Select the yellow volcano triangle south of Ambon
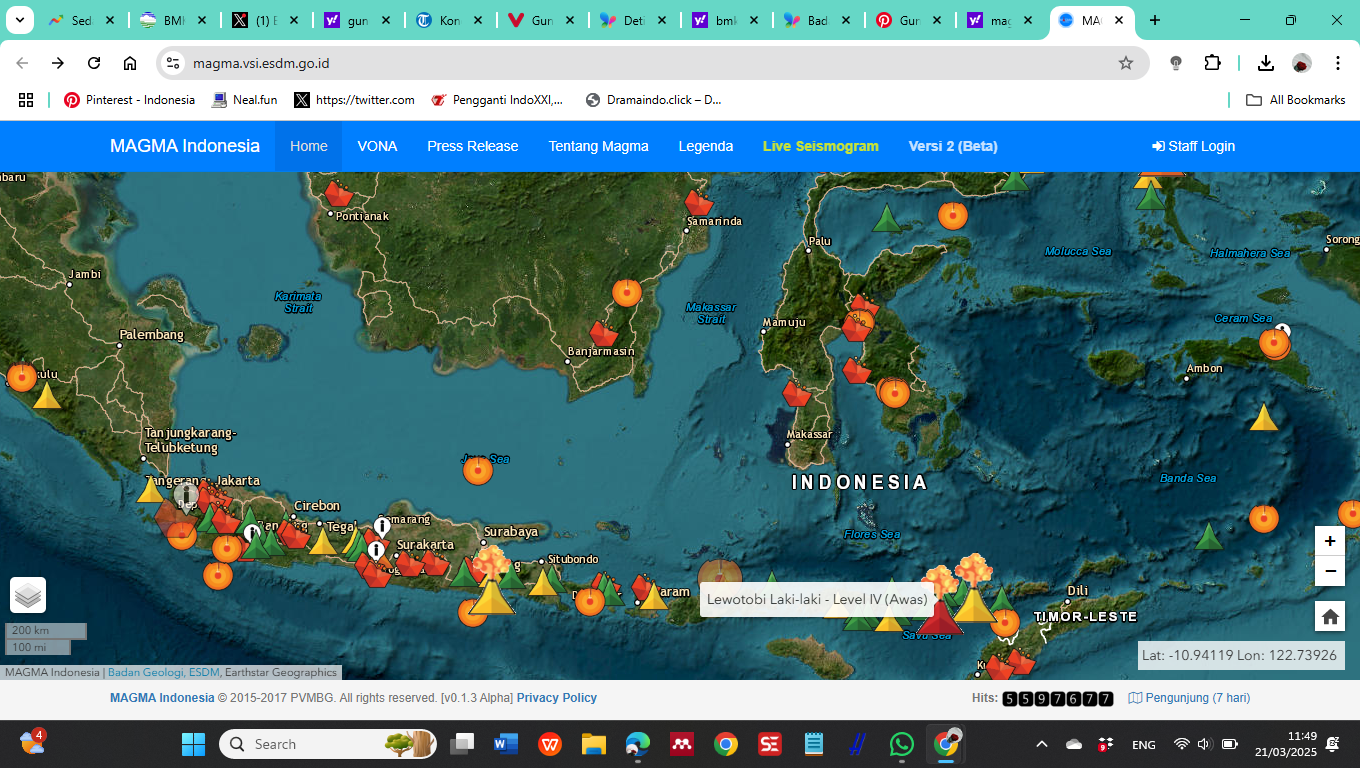Screen dimensions: 1360x768 pos(1264,417)
